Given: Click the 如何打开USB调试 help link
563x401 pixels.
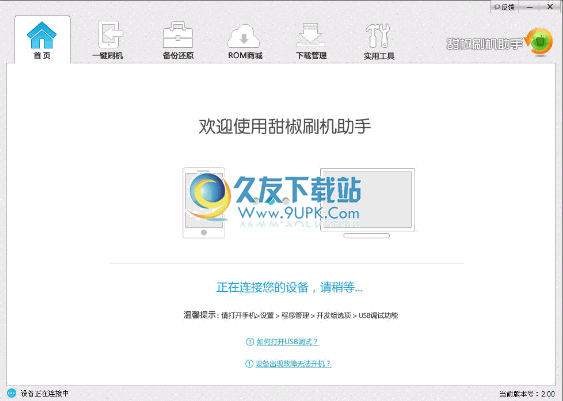Looking at the screenshot, I should pyautogui.click(x=287, y=341).
